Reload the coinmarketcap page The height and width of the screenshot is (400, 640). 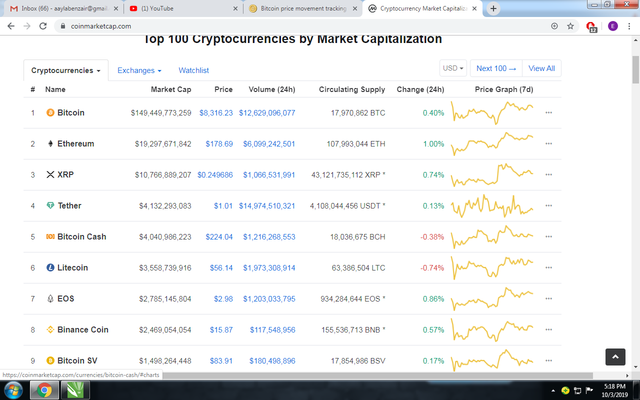(43, 26)
